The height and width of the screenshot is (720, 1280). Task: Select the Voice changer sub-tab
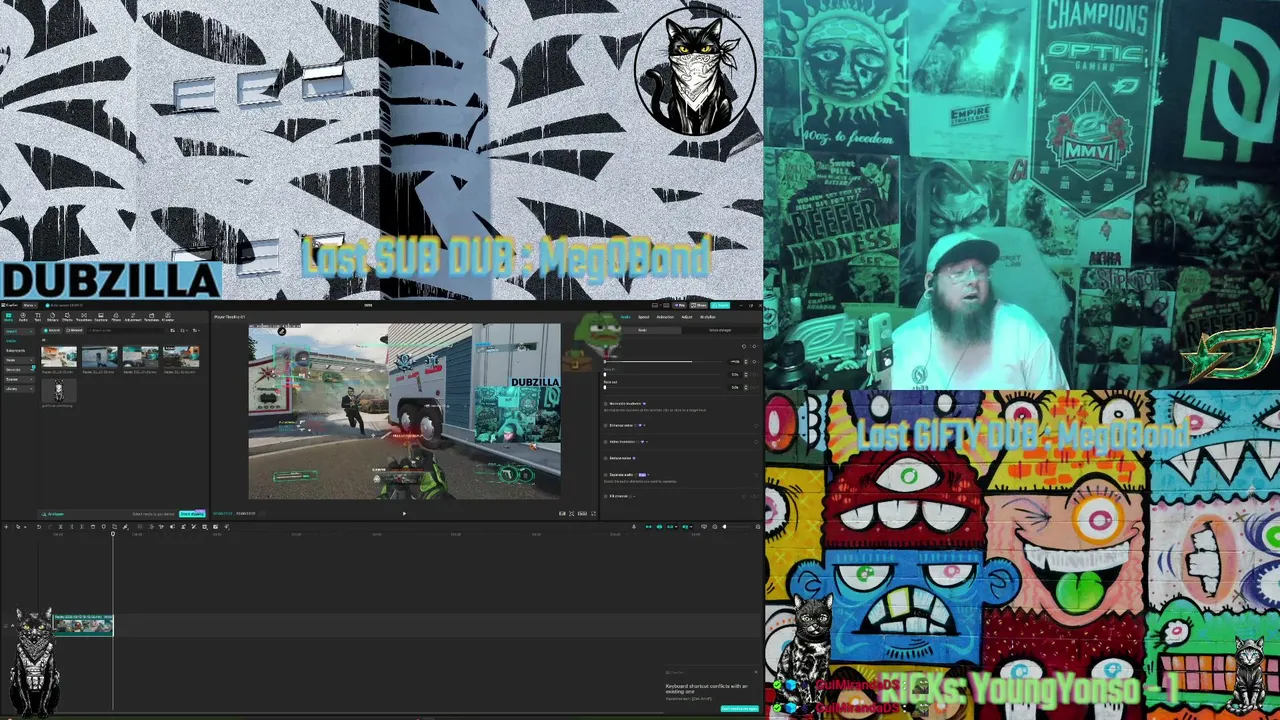720,329
